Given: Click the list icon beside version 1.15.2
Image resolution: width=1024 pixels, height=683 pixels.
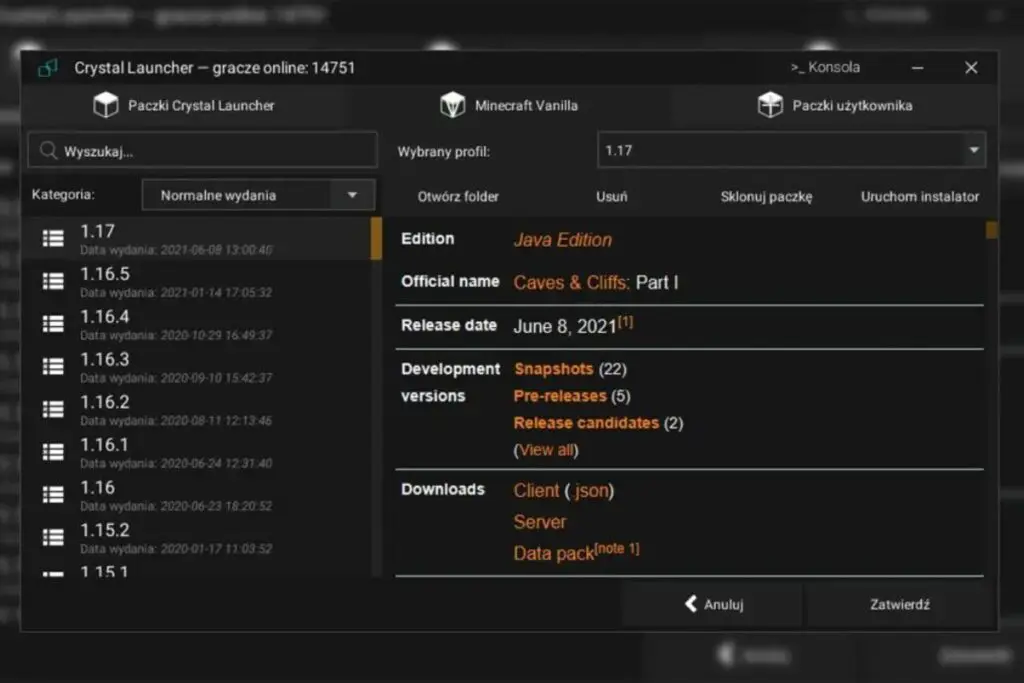Looking at the screenshot, I should point(53,537).
